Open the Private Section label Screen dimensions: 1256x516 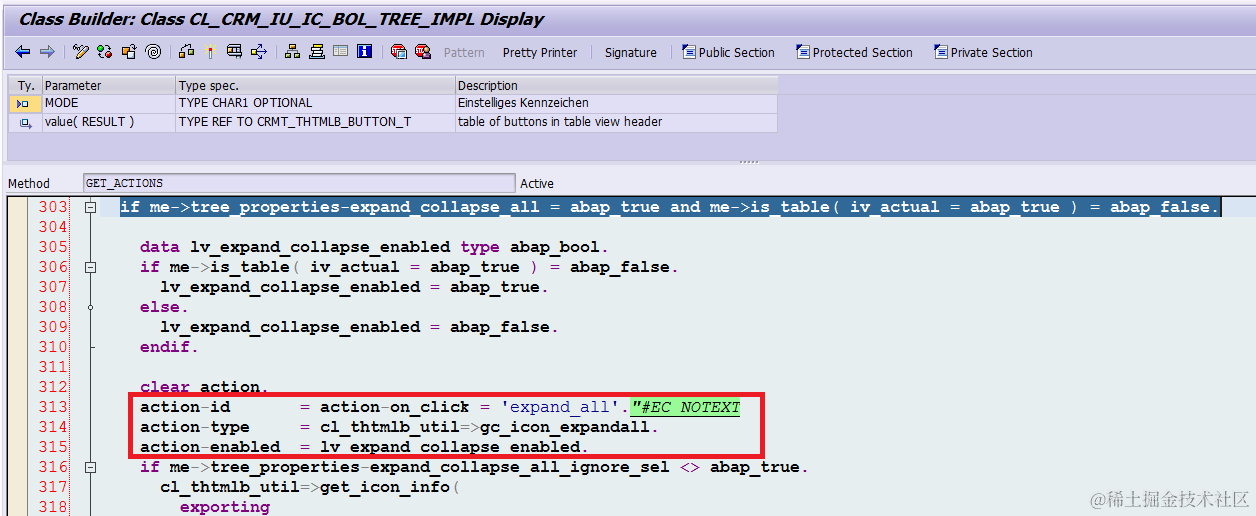992,53
